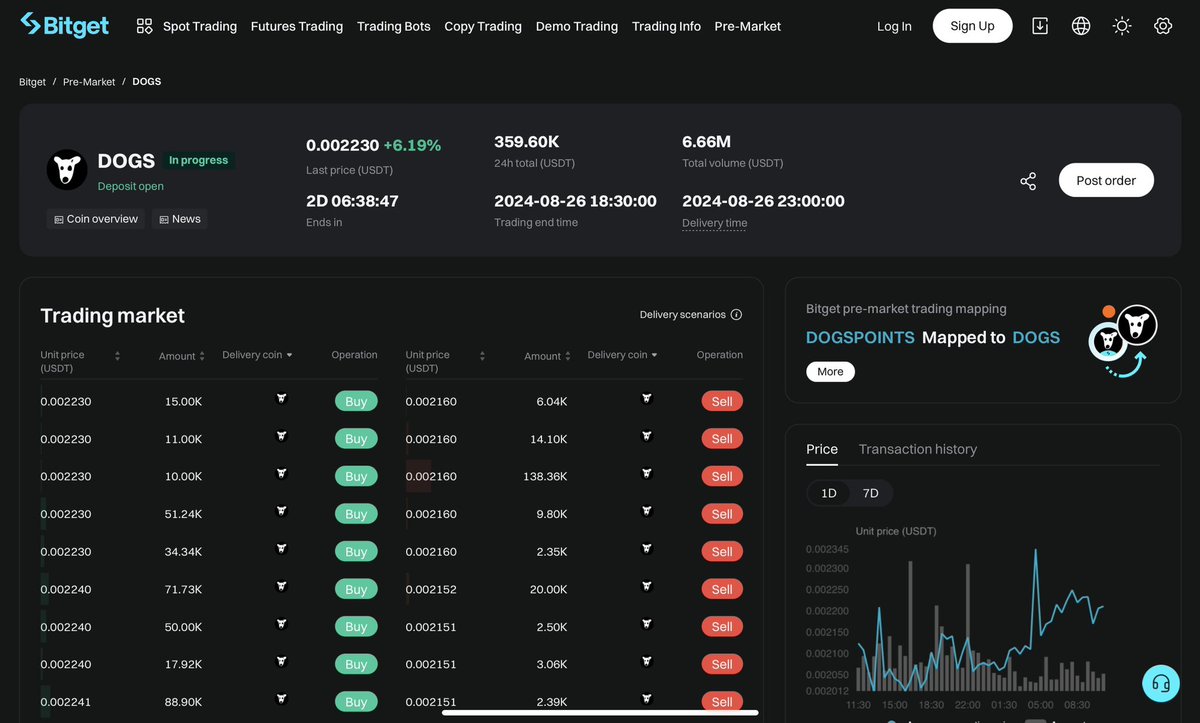Buy the 51.24K order

pyautogui.click(x=356, y=514)
